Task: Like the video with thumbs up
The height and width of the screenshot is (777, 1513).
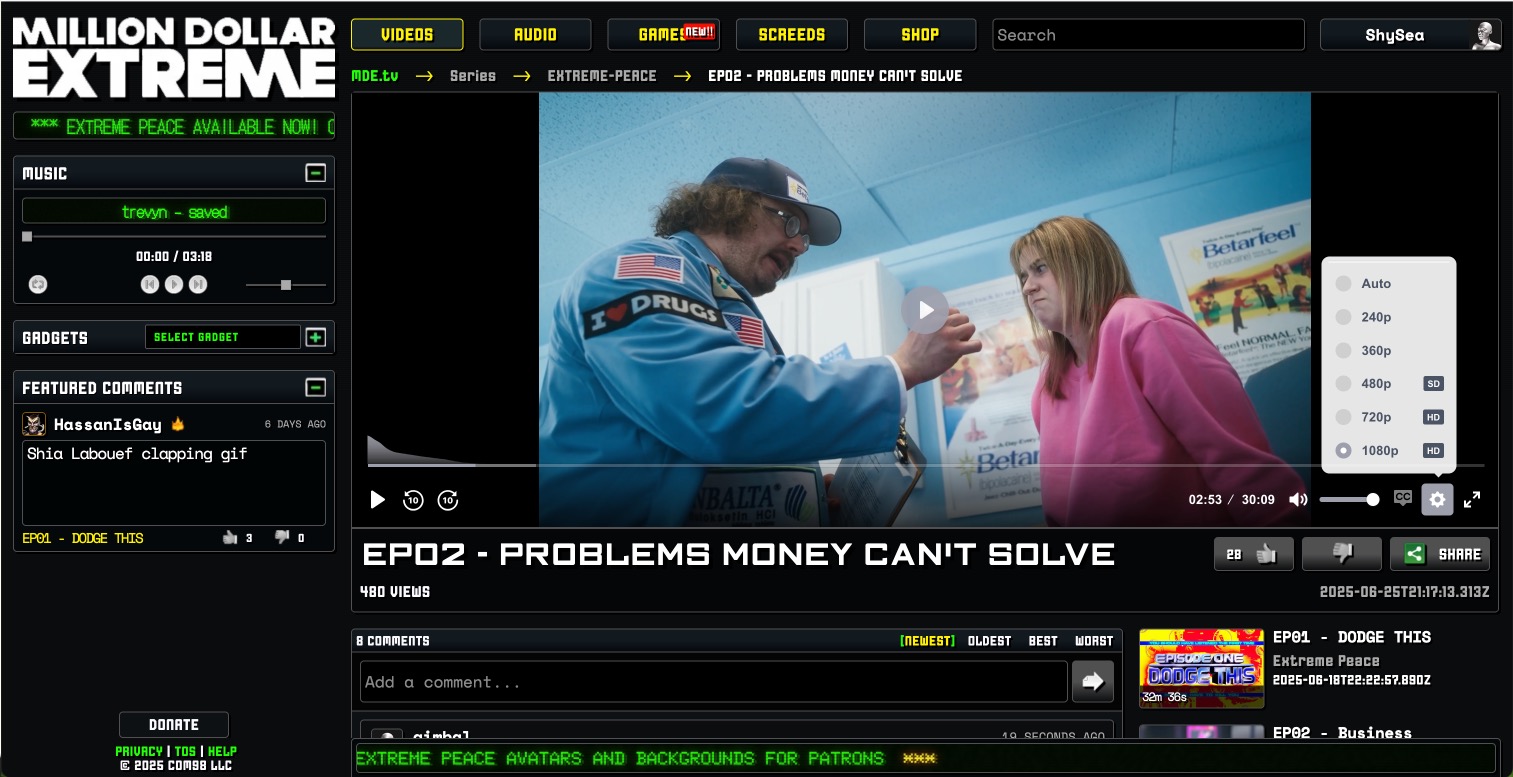Action: pos(1254,554)
